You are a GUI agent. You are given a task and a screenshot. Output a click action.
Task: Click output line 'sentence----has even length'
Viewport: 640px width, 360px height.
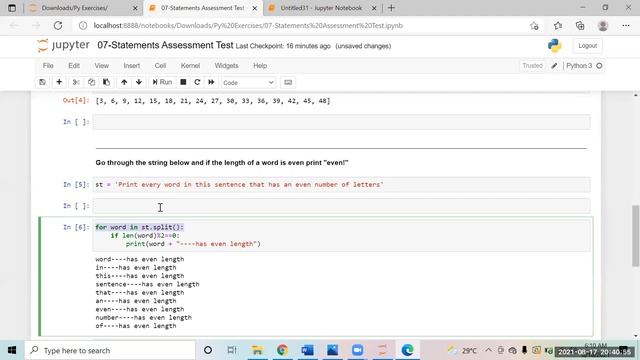pos(147,284)
